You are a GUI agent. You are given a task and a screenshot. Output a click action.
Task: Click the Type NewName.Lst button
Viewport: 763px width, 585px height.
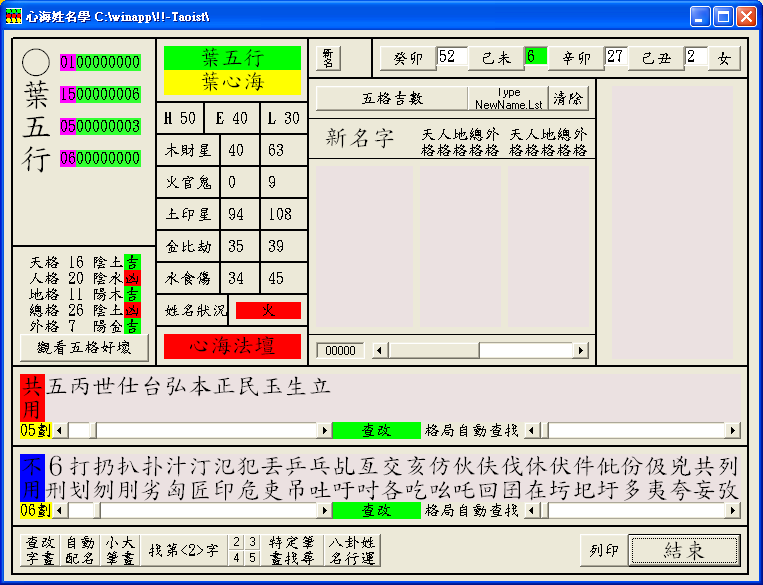click(x=508, y=98)
